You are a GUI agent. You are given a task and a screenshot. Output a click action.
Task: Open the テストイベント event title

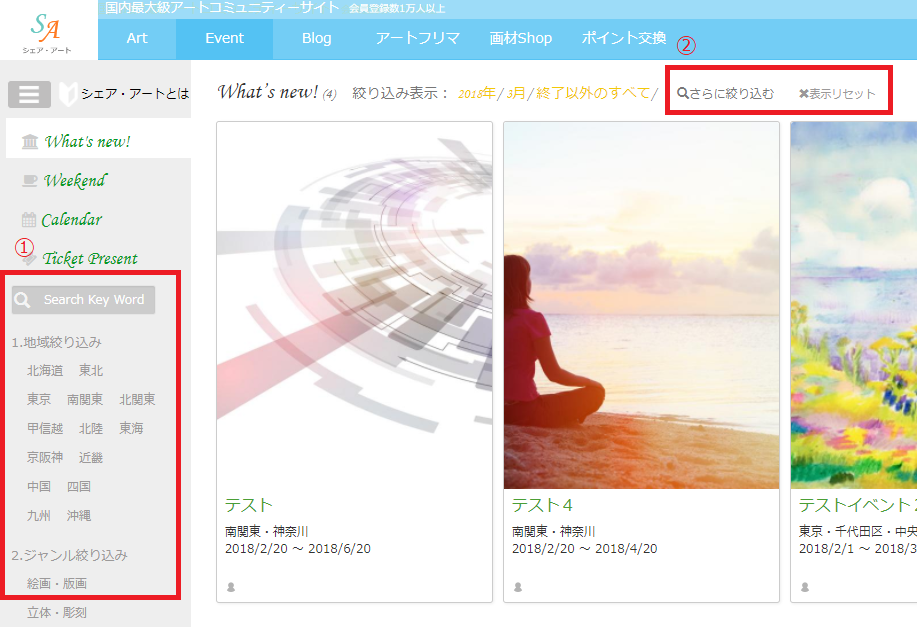858,505
